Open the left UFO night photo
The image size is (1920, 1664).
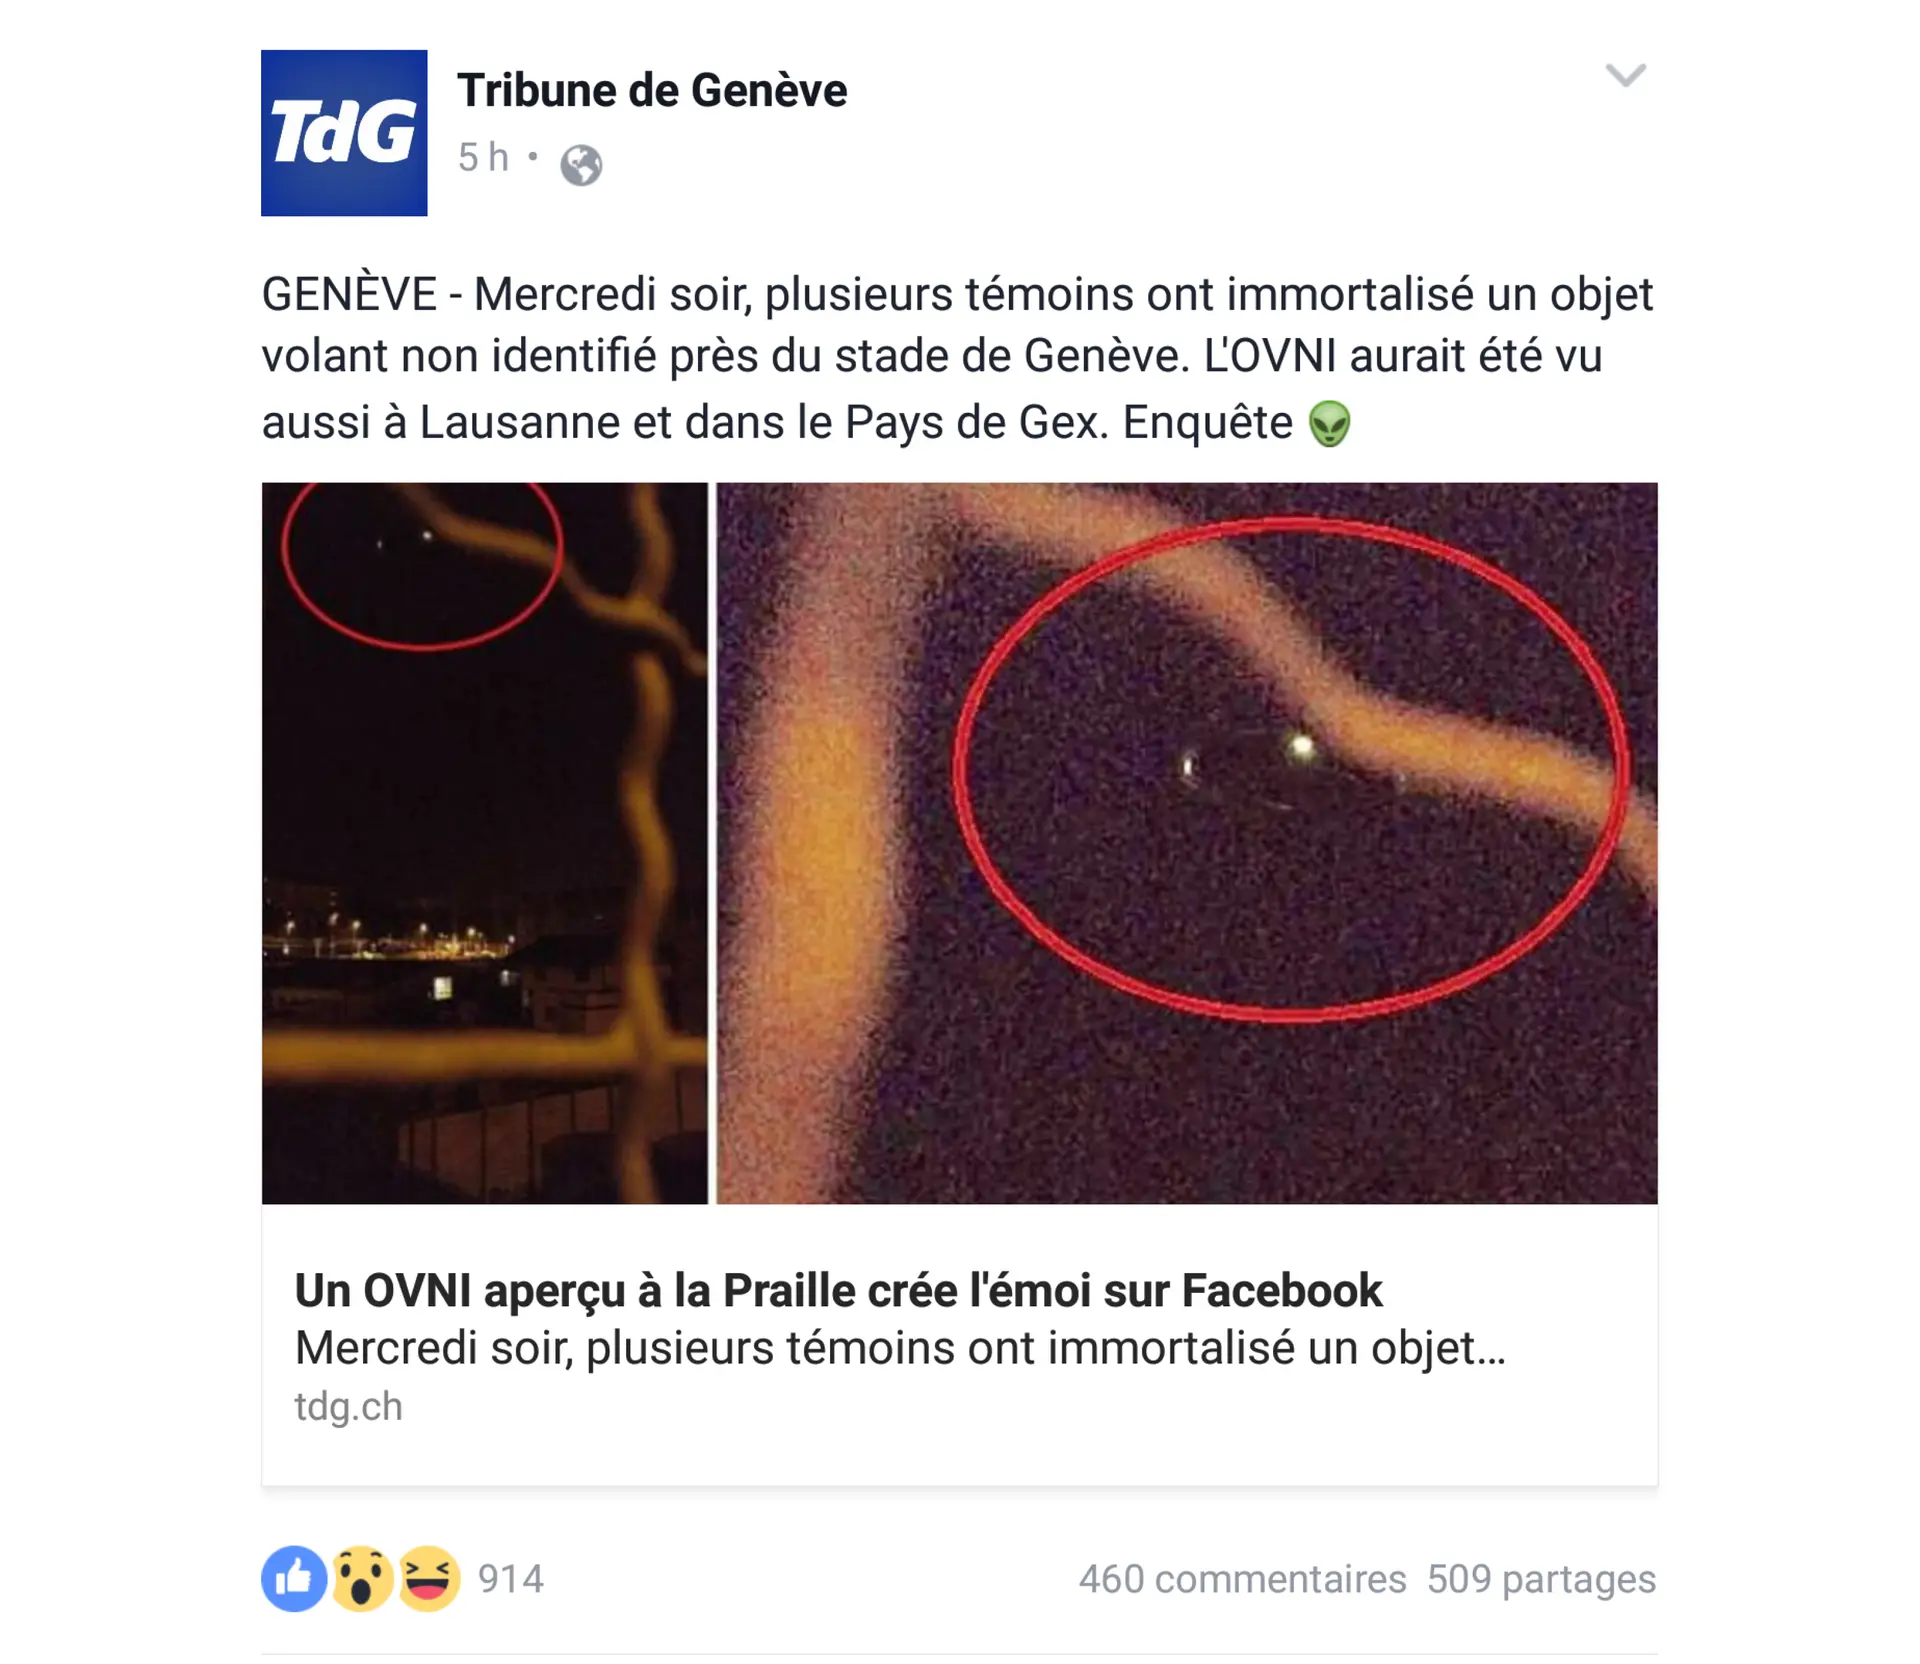point(484,843)
